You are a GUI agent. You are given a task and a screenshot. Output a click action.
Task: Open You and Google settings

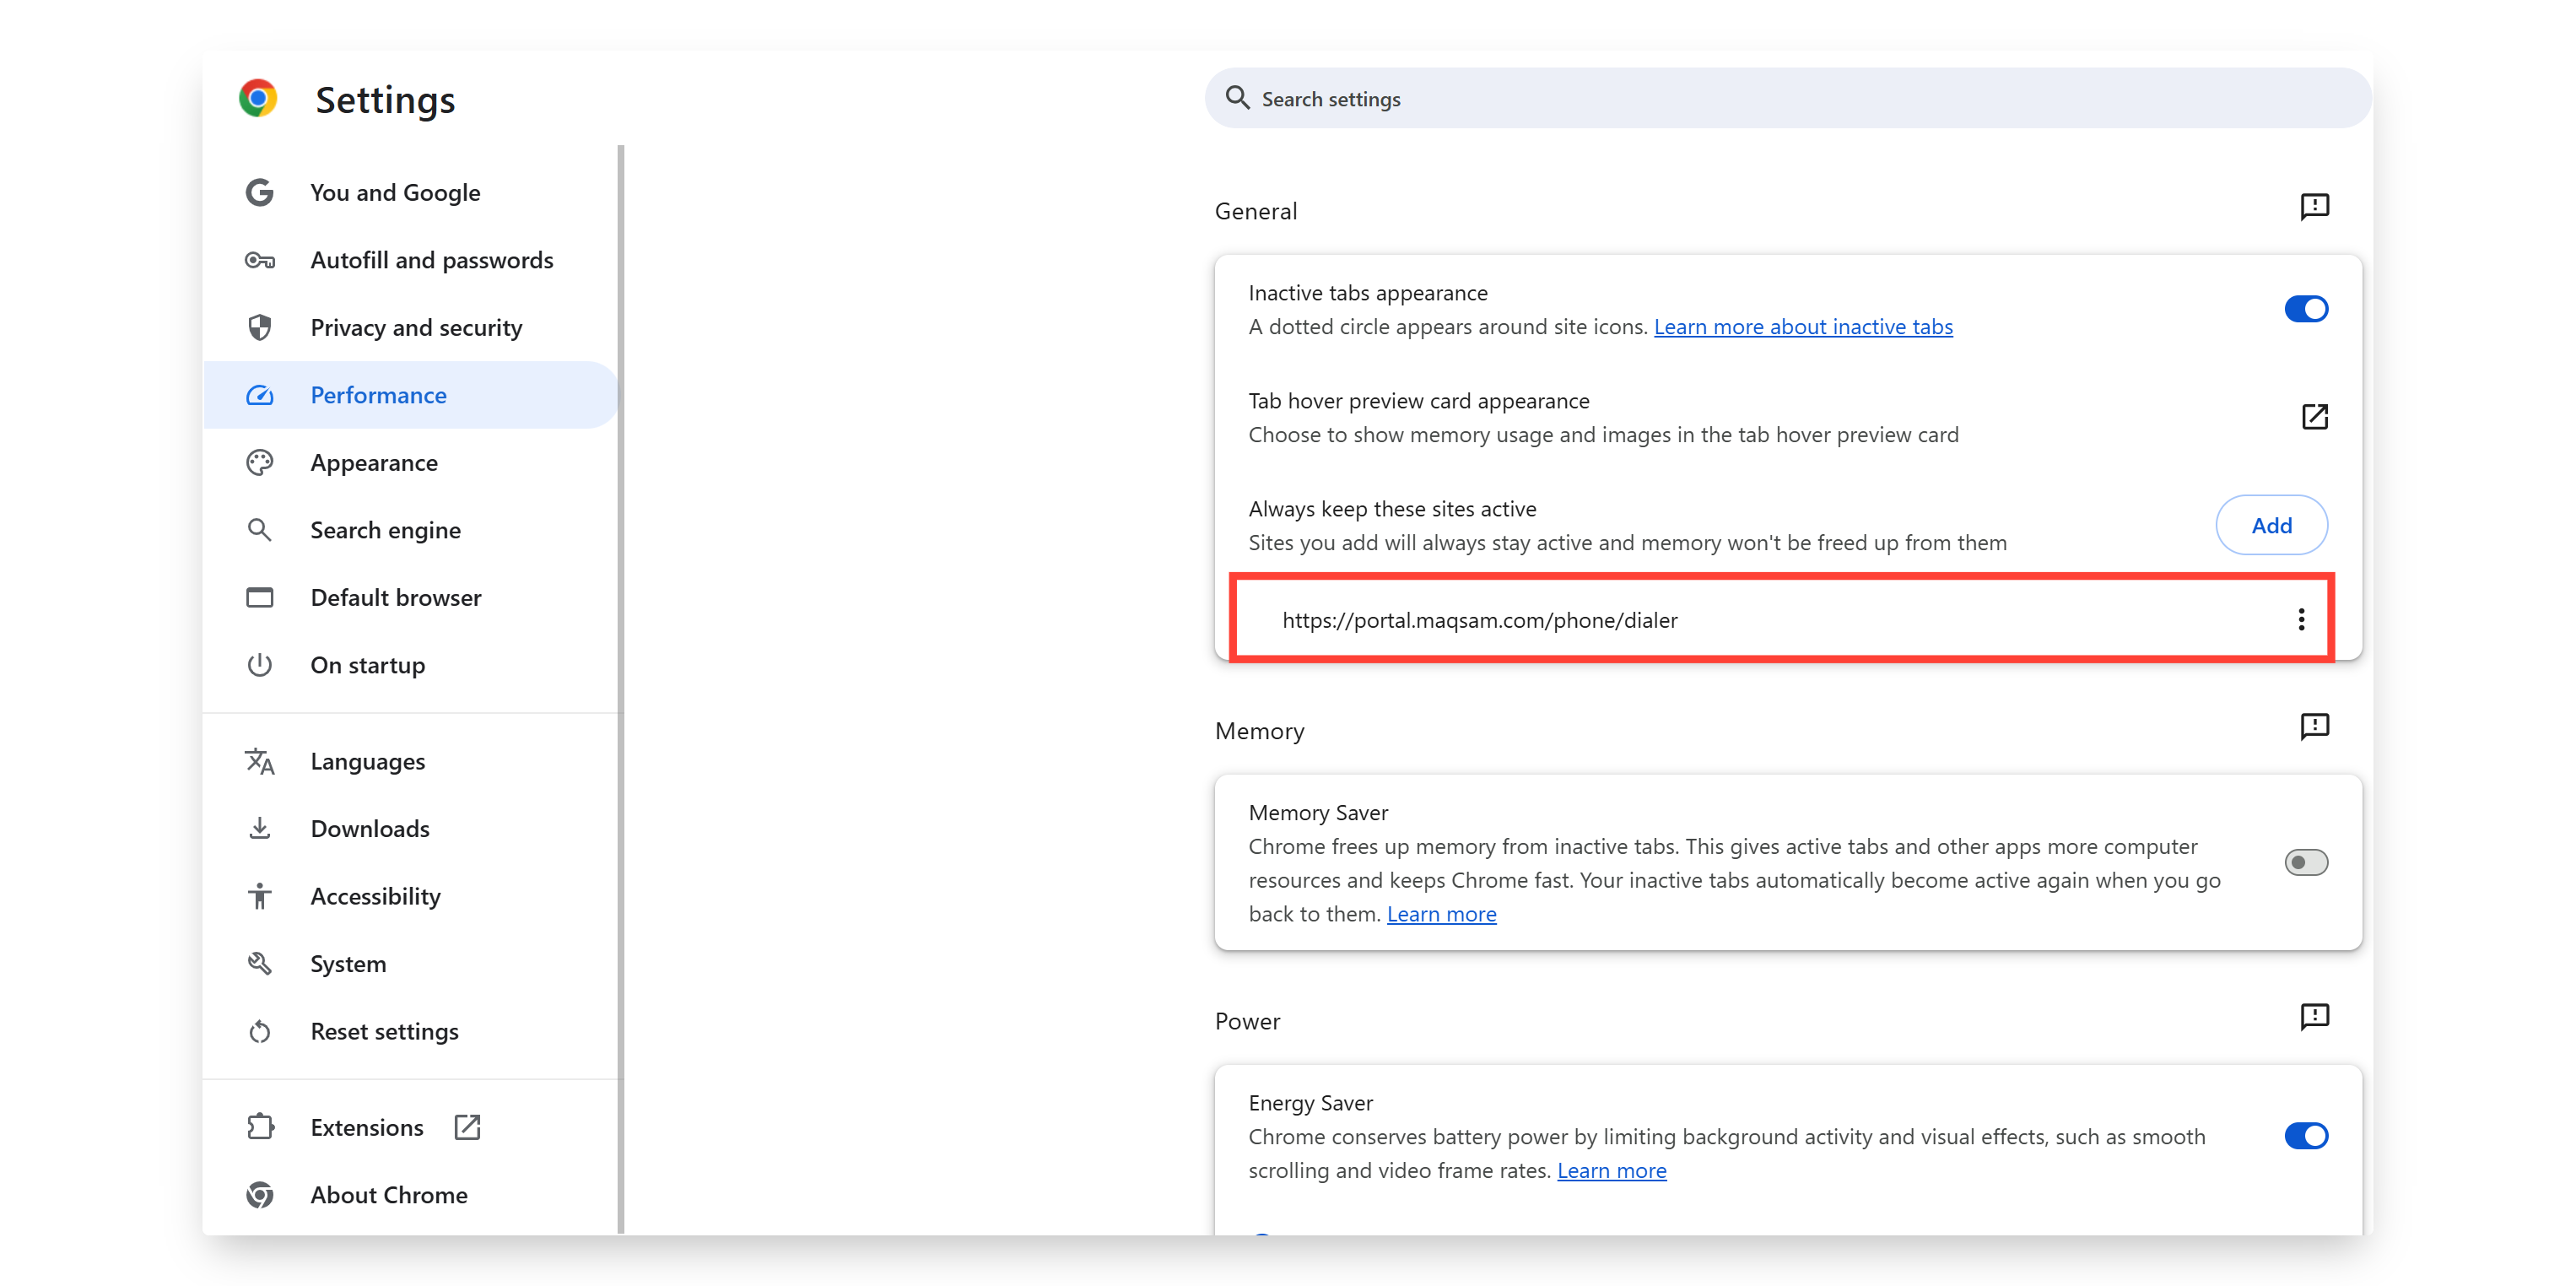pyautogui.click(x=410, y=192)
